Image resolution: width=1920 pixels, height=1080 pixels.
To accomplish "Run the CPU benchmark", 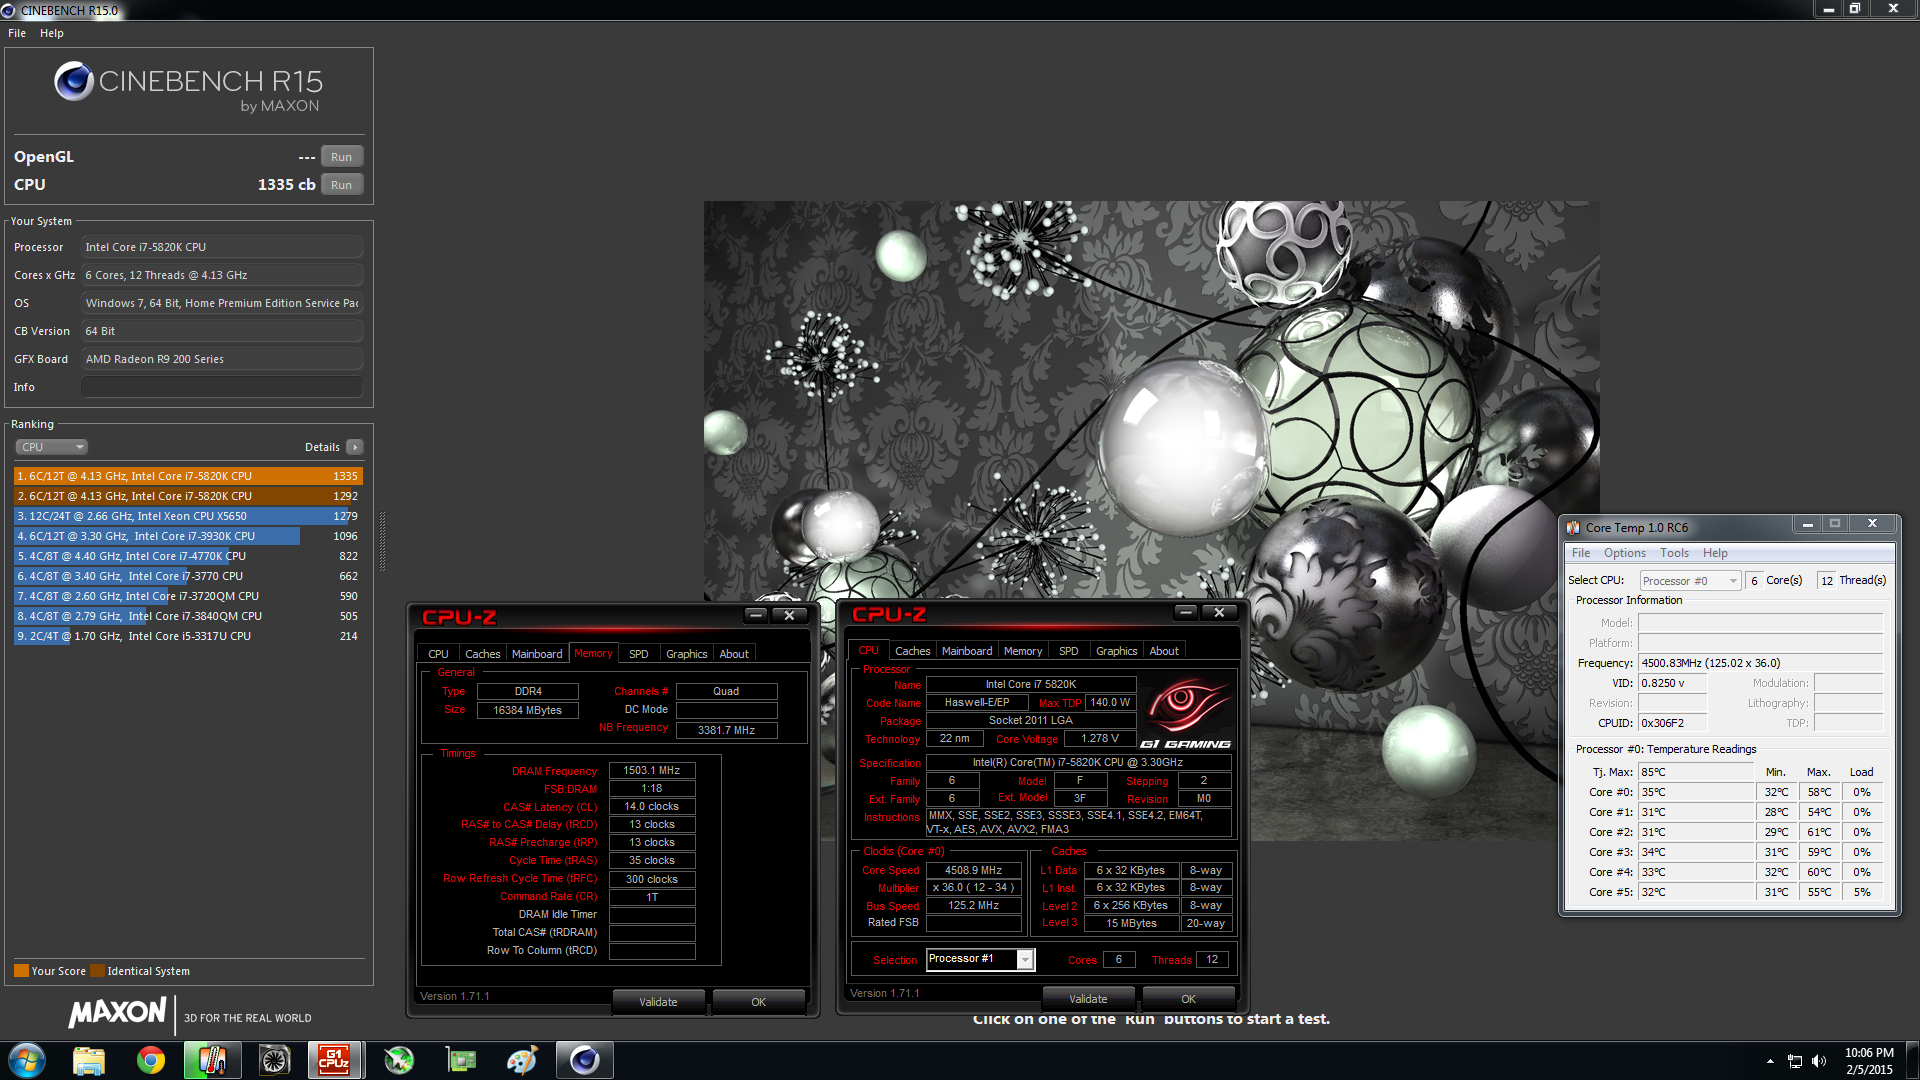I will click(341, 185).
